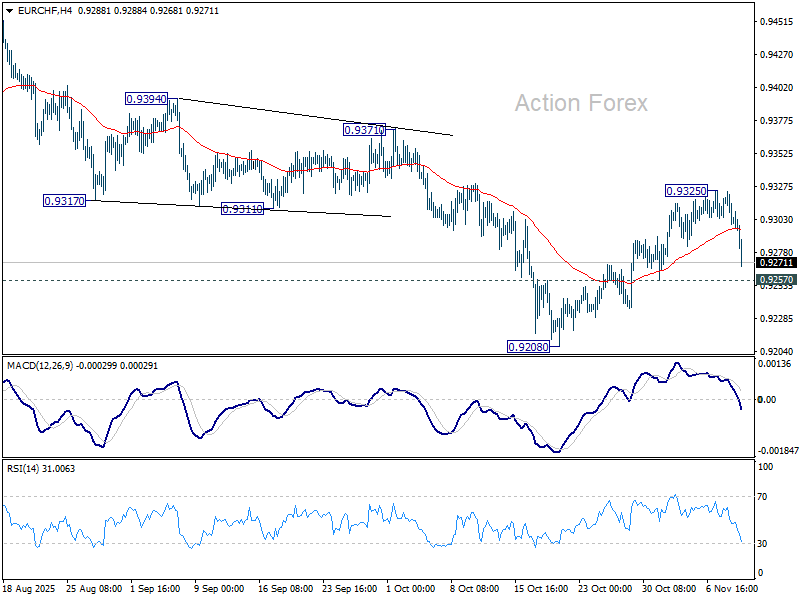
Task: Click the Action Forex watermark
Action: point(582,103)
